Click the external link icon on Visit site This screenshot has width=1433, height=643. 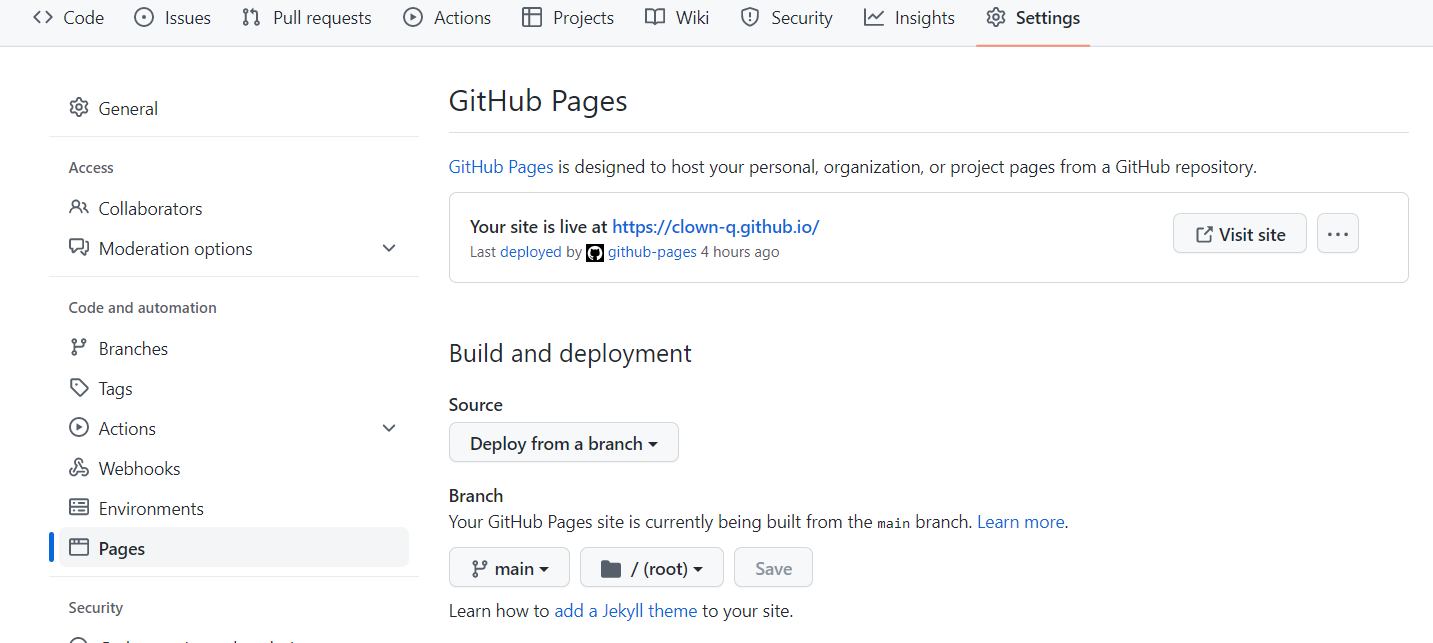[x=1205, y=235]
